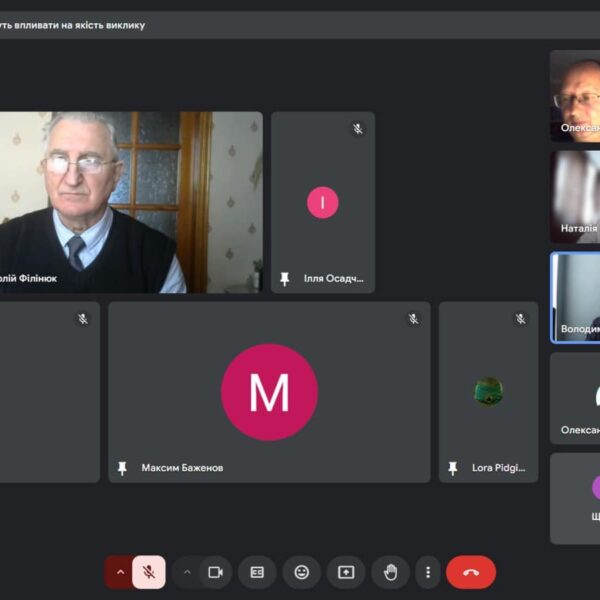Raise your hand in the meeting
This screenshot has height=600, width=600.
tap(390, 572)
